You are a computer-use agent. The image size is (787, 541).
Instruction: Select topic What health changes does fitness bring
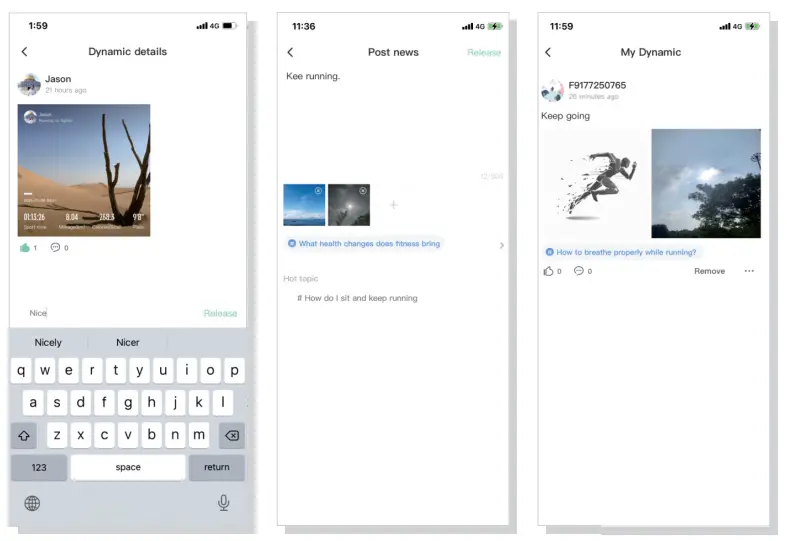pos(364,243)
